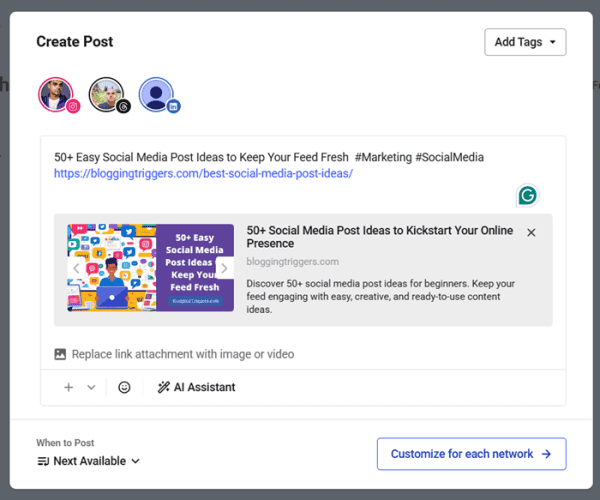The height and width of the screenshot is (500, 600).
Task: Click the link preview thumbnail image
Action: [x=150, y=267]
